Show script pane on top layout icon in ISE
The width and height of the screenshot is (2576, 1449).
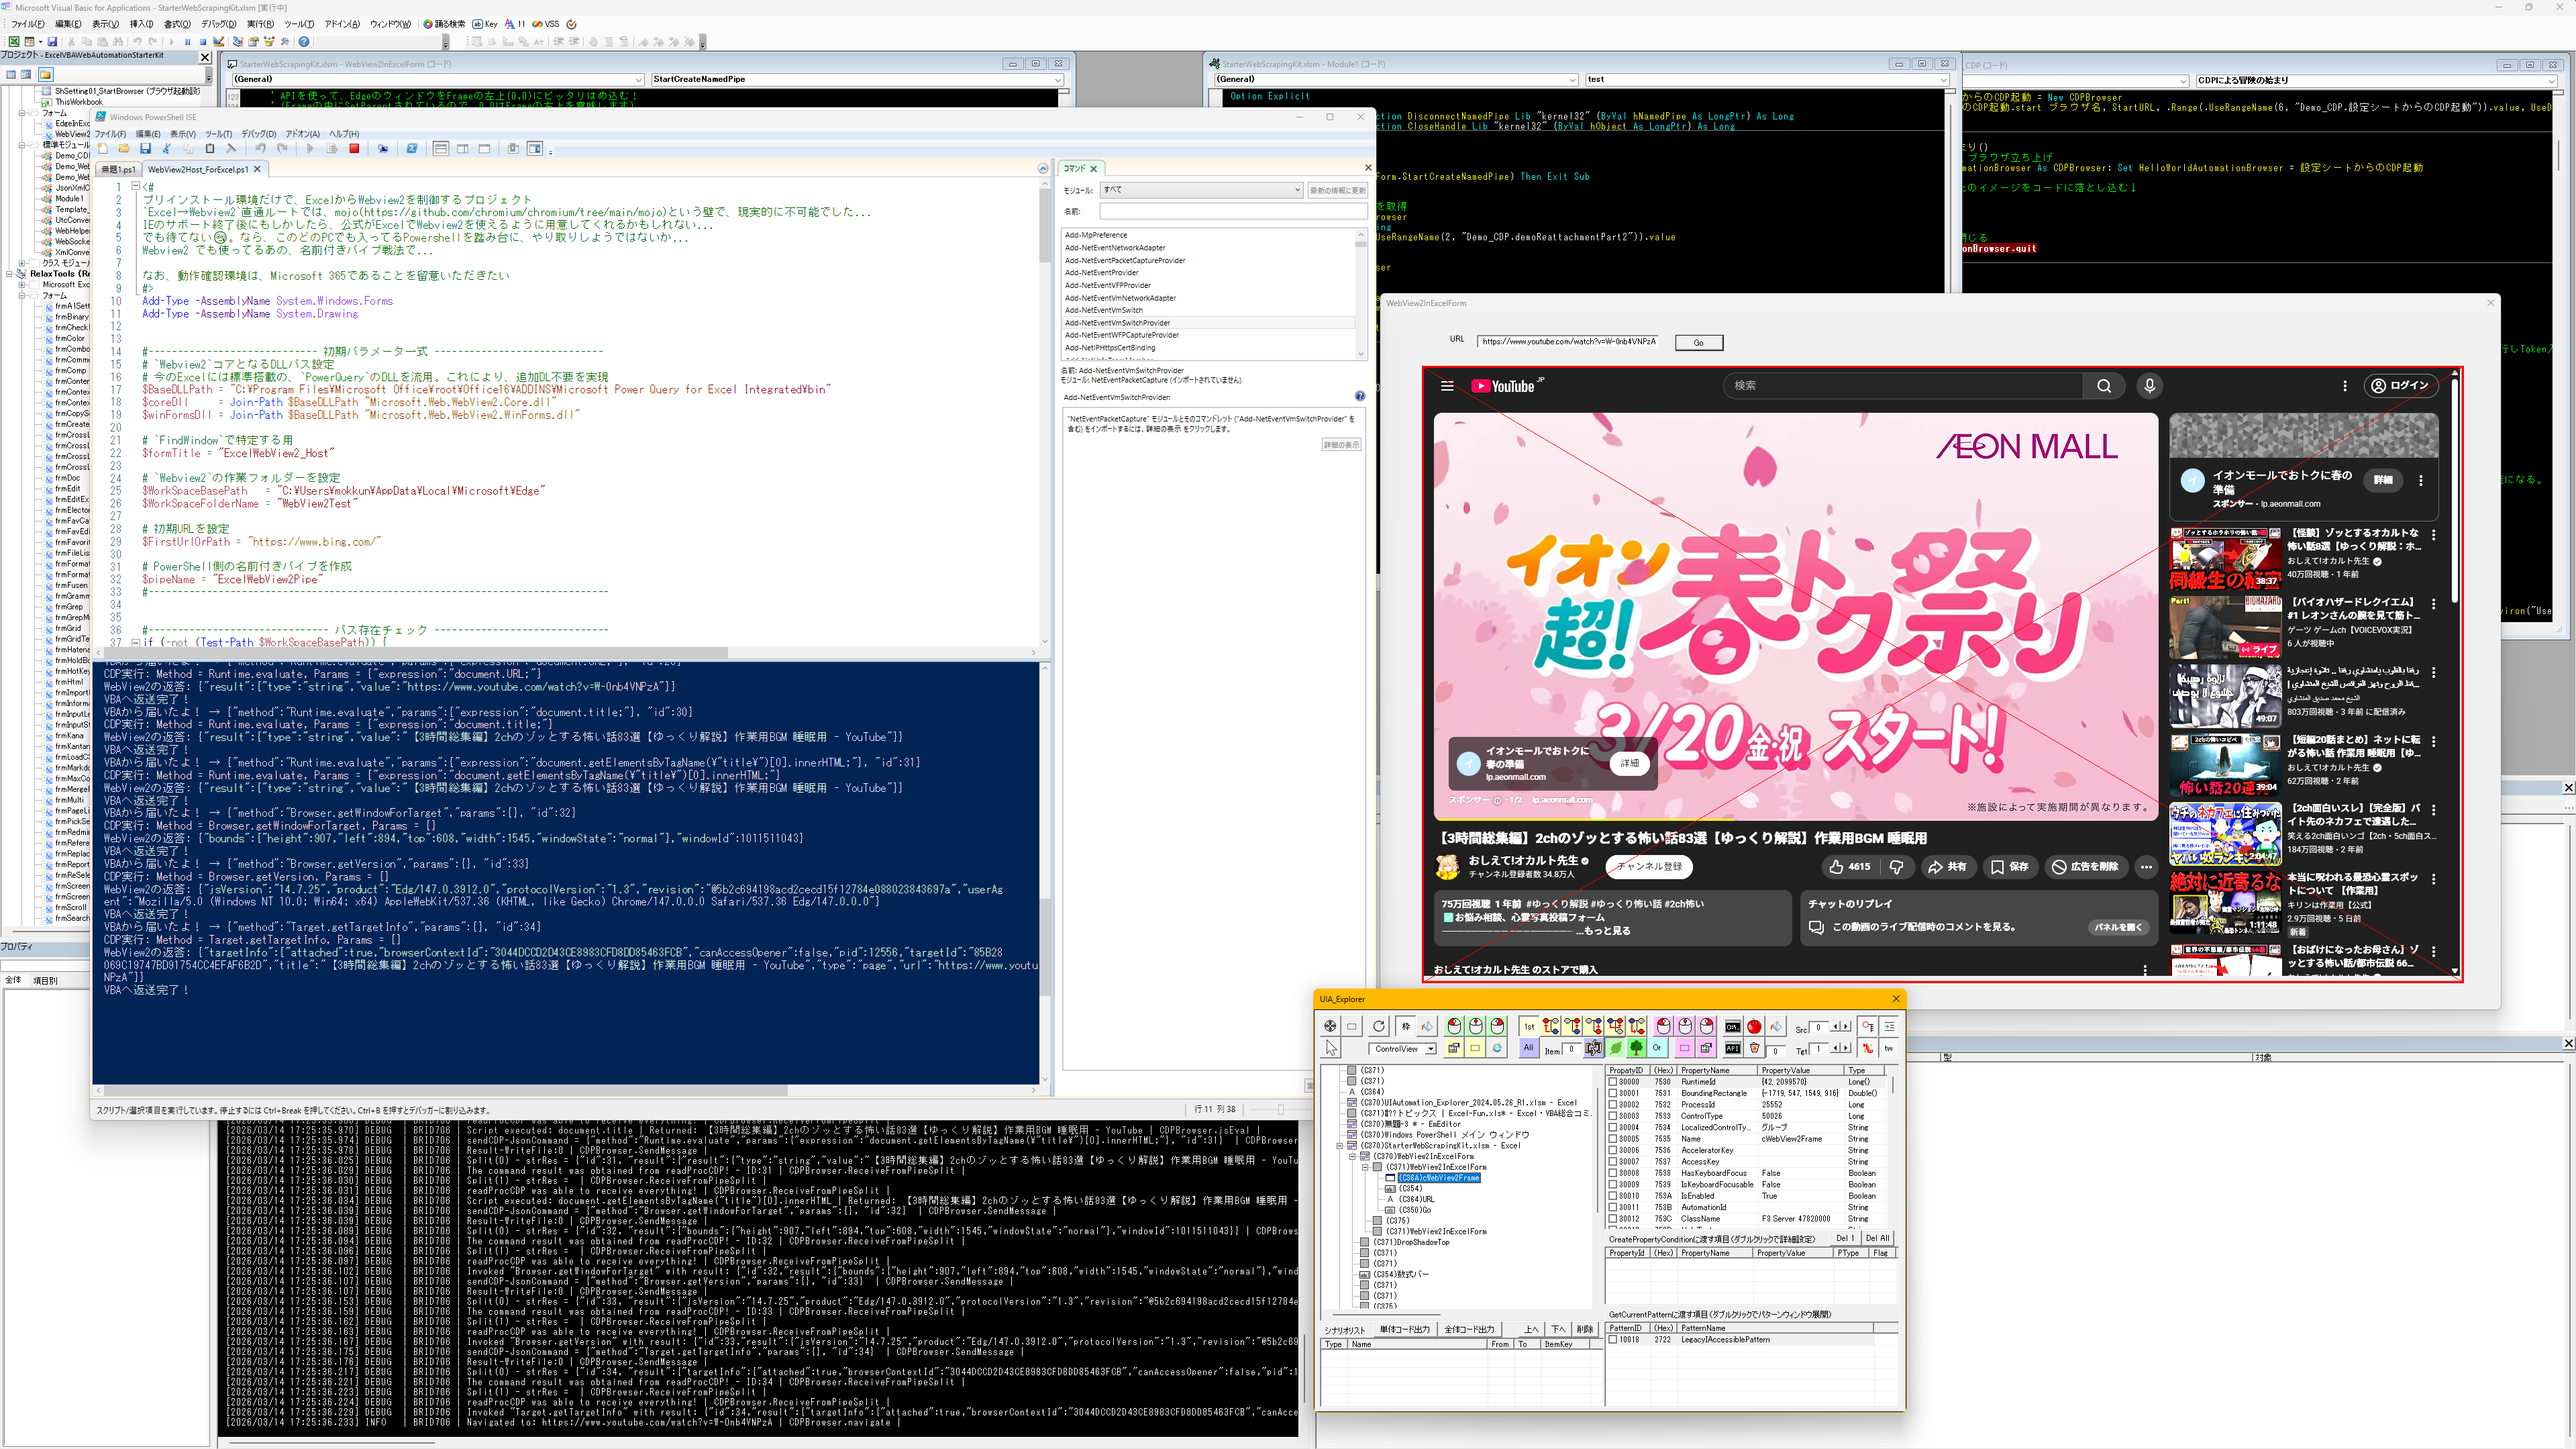click(x=441, y=149)
